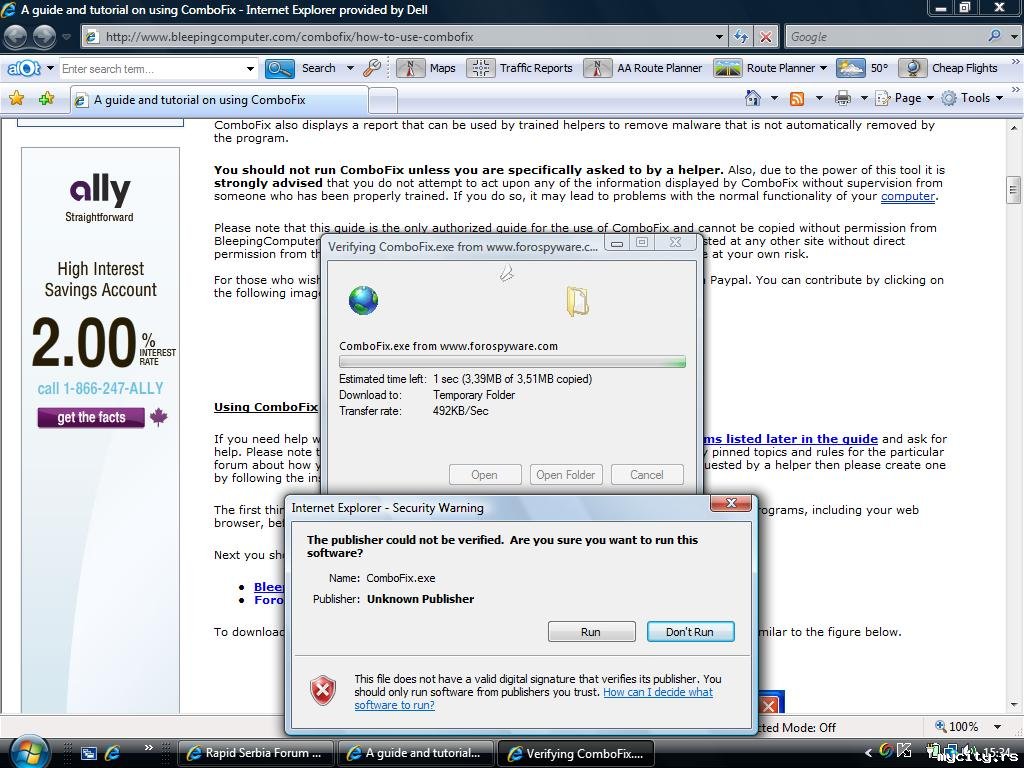This screenshot has height=768, width=1024.
Task: Click the 50° weather icon
Action: pos(850,68)
